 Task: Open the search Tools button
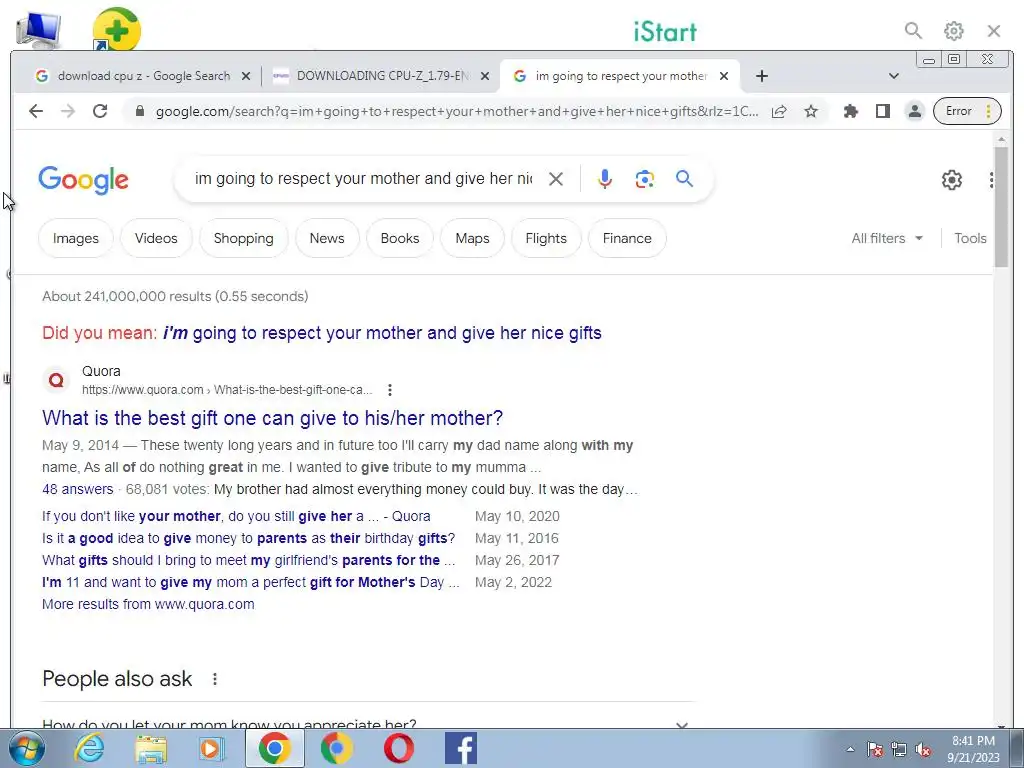970,238
